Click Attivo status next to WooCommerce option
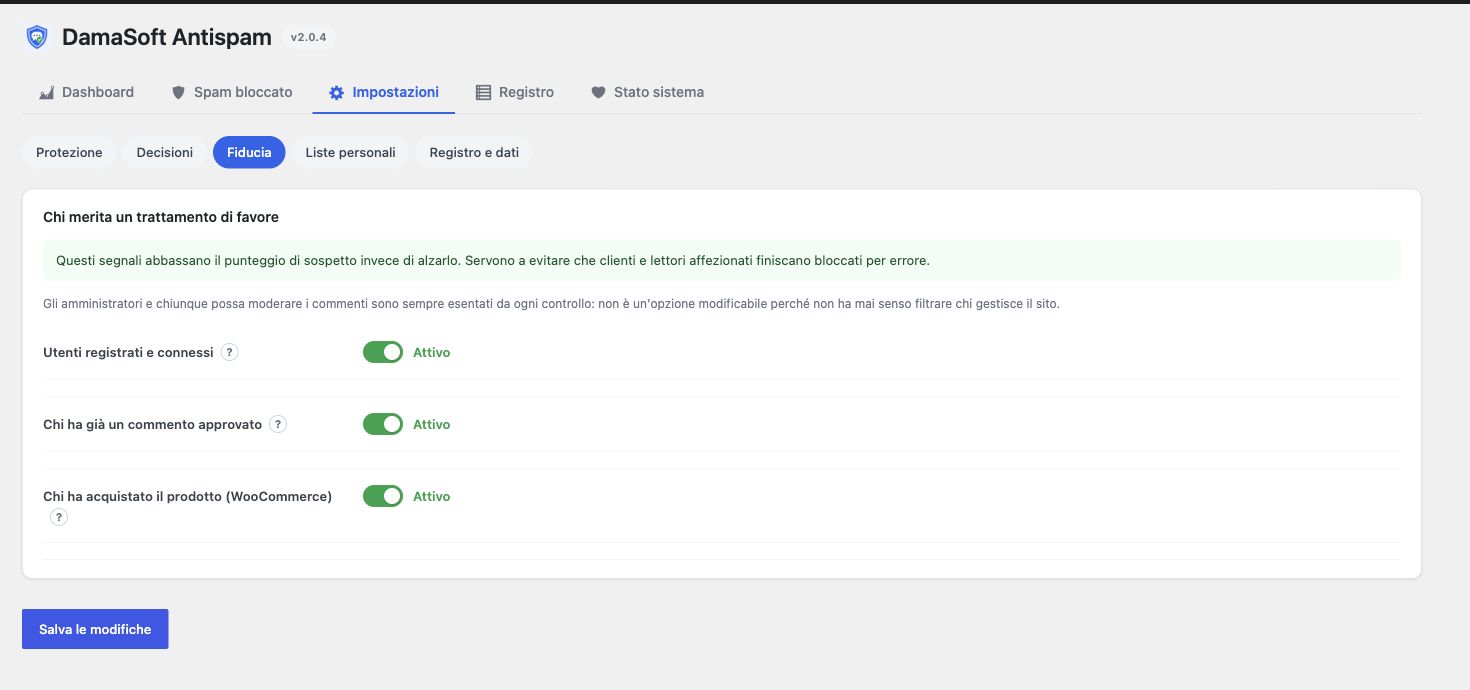Image resolution: width=1470 pixels, height=690 pixels. pyautogui.click(x=432, y=496)
